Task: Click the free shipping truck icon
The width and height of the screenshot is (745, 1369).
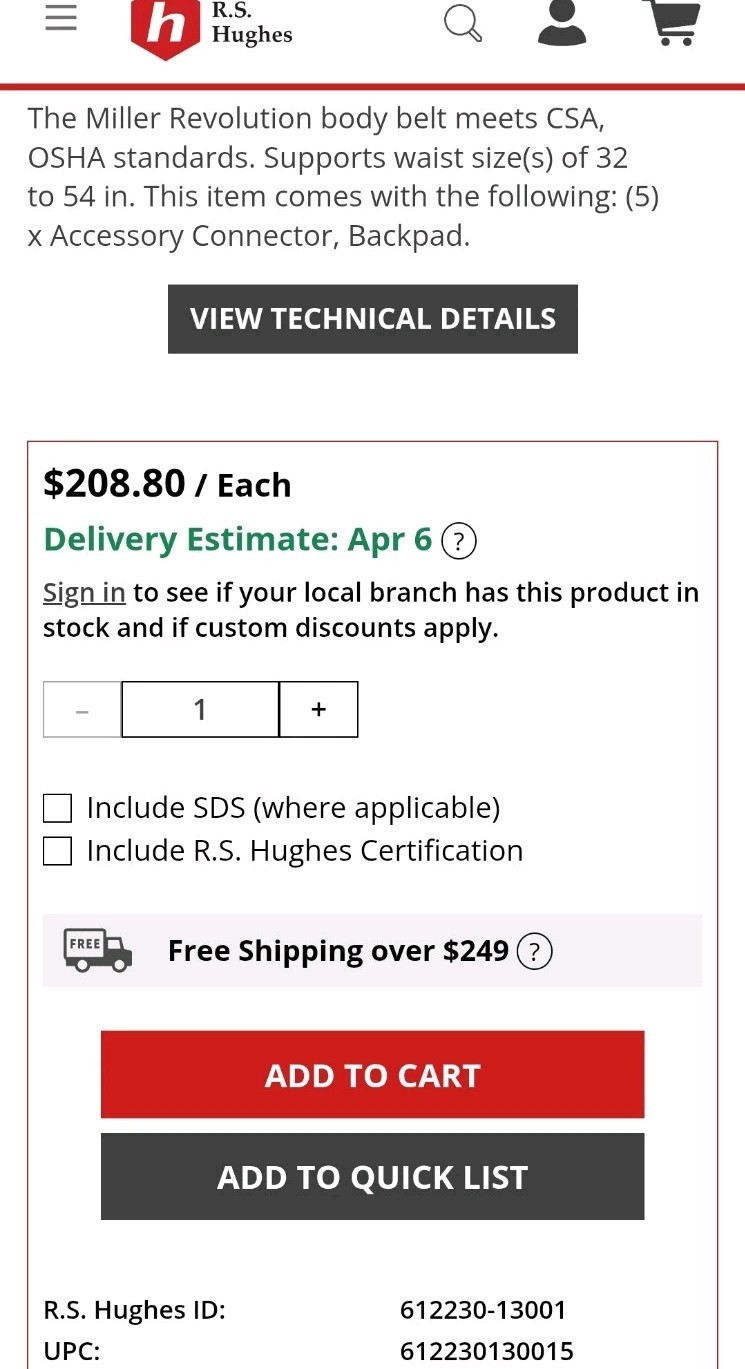Action: (97, 950)
